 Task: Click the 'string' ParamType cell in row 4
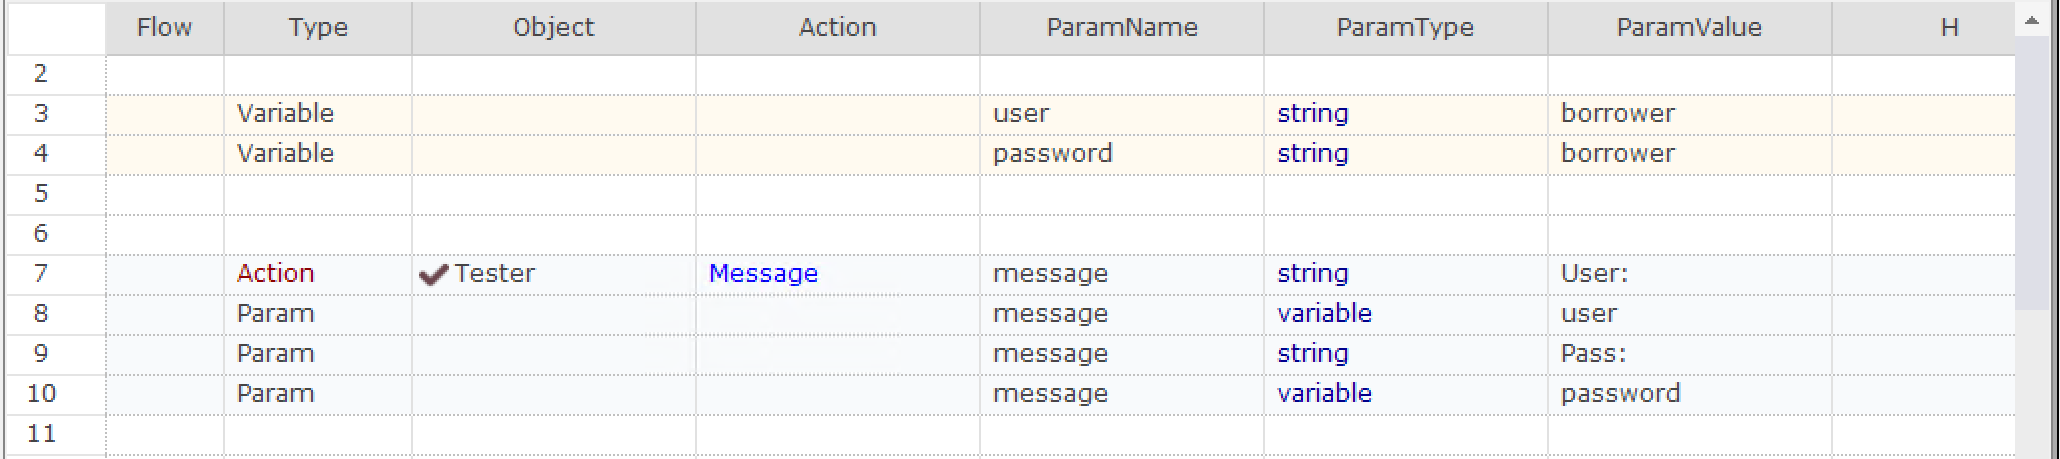click(1312, 154)
